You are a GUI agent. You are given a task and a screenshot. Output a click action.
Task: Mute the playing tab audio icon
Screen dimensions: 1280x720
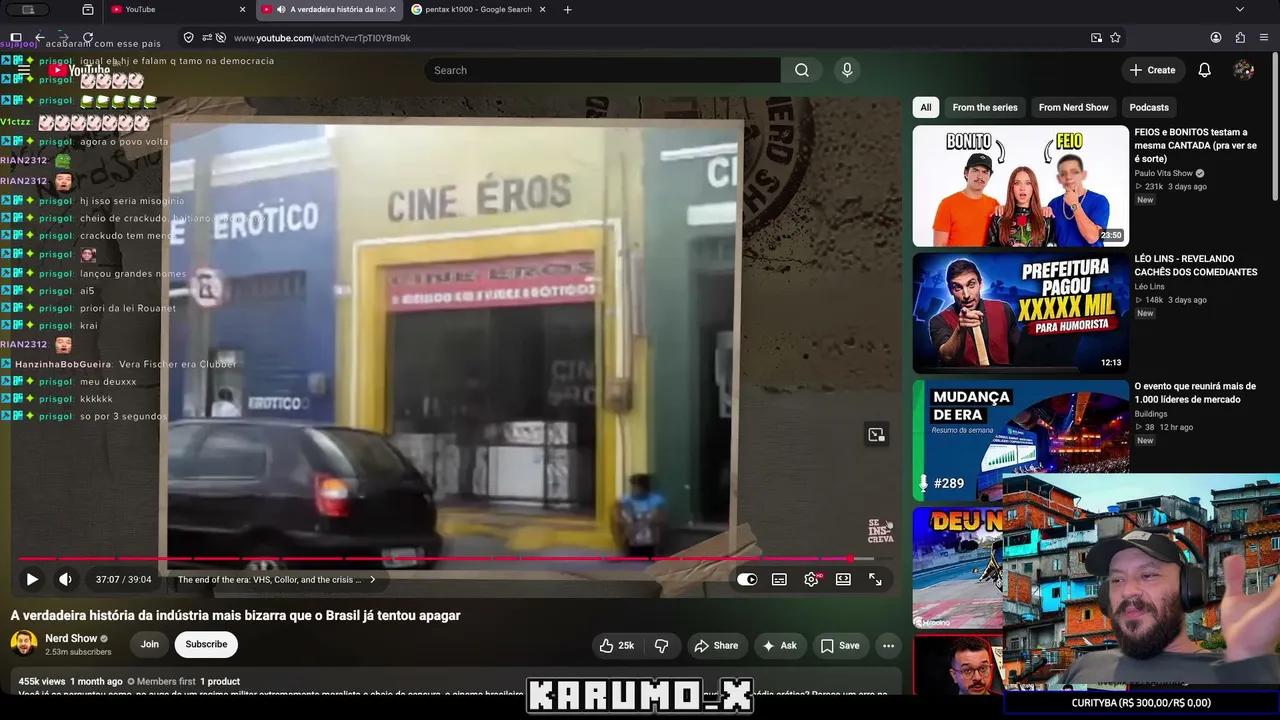[281, 10]
